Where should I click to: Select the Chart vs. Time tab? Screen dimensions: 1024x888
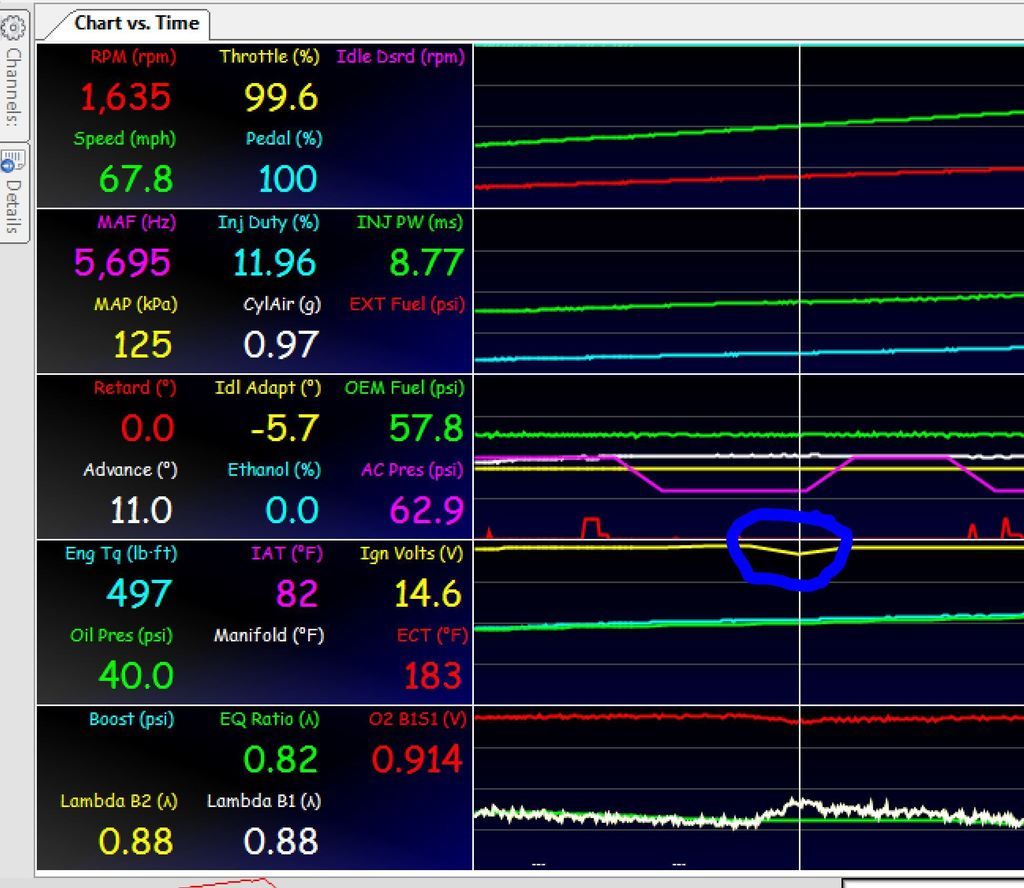pos(136,23)
